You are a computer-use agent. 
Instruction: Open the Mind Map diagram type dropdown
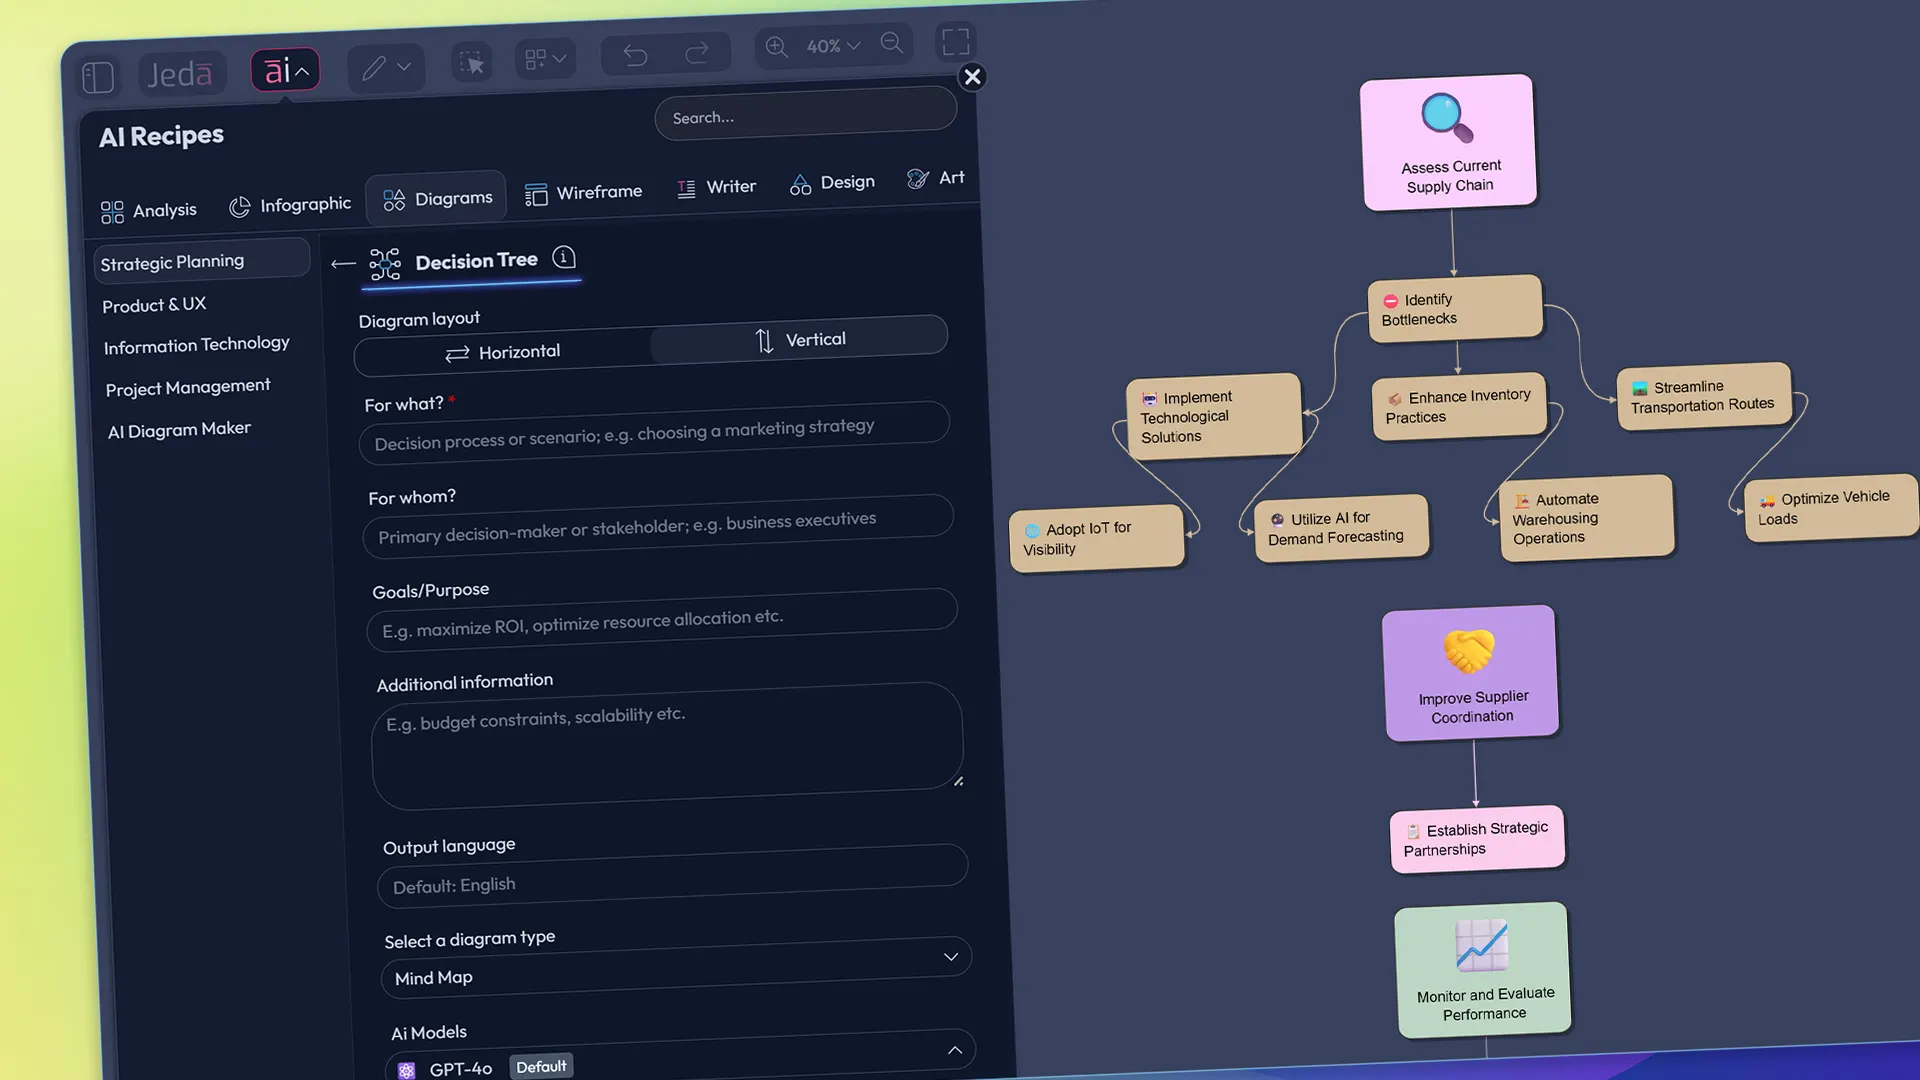coord(675,968)
